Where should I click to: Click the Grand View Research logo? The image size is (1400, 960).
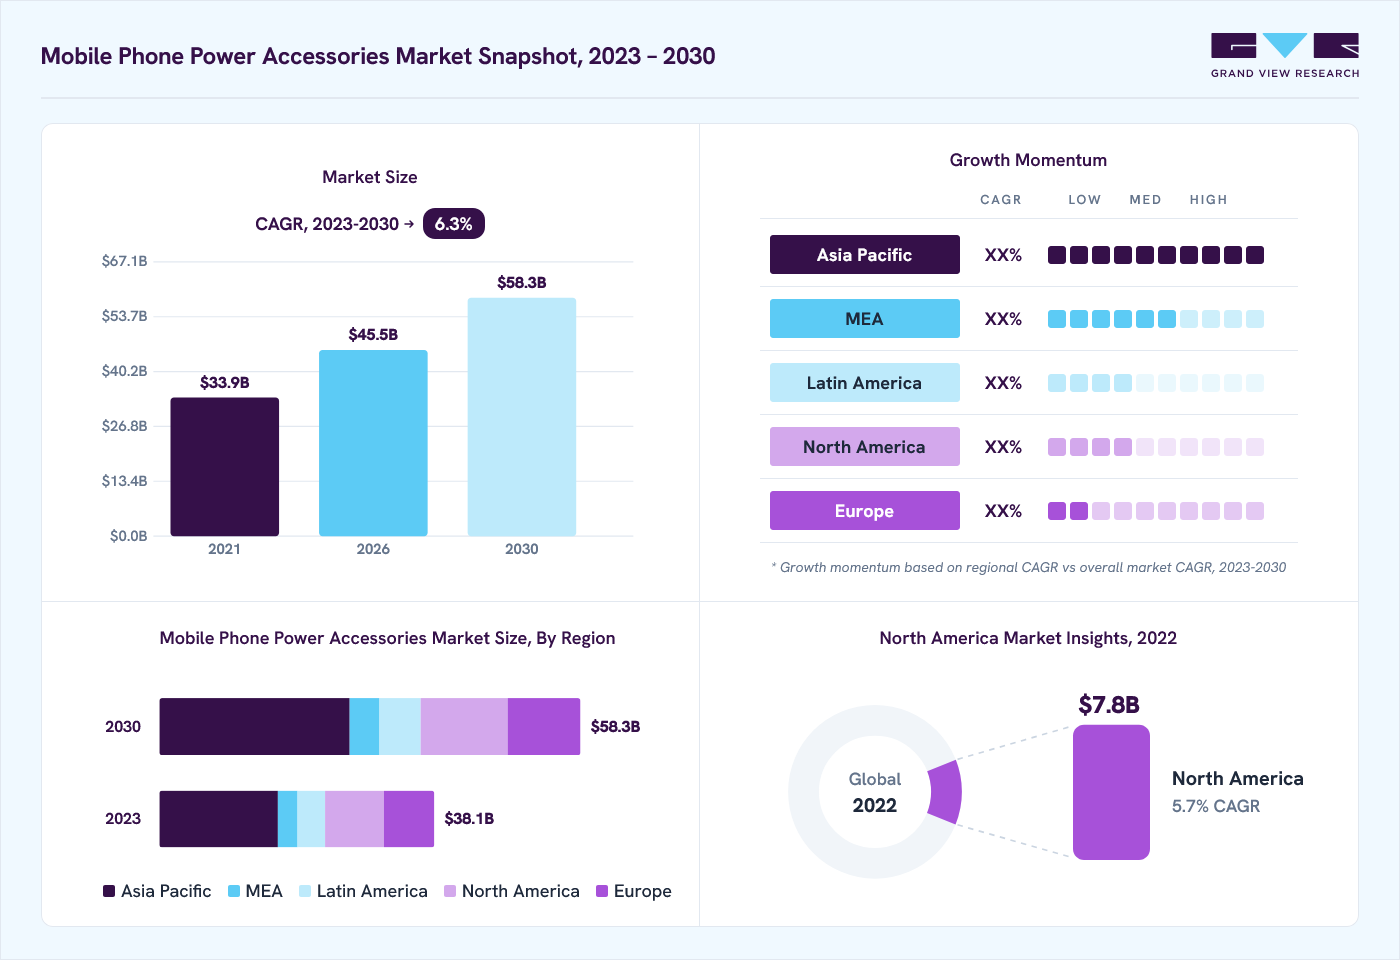click(1285, 56)
